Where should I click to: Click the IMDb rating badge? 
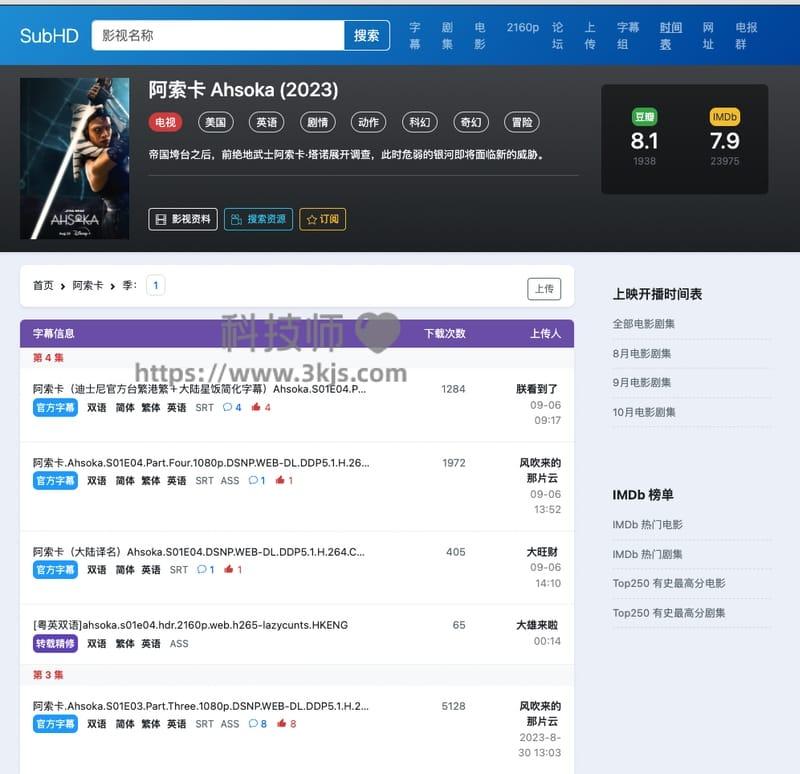pos(724,117)
